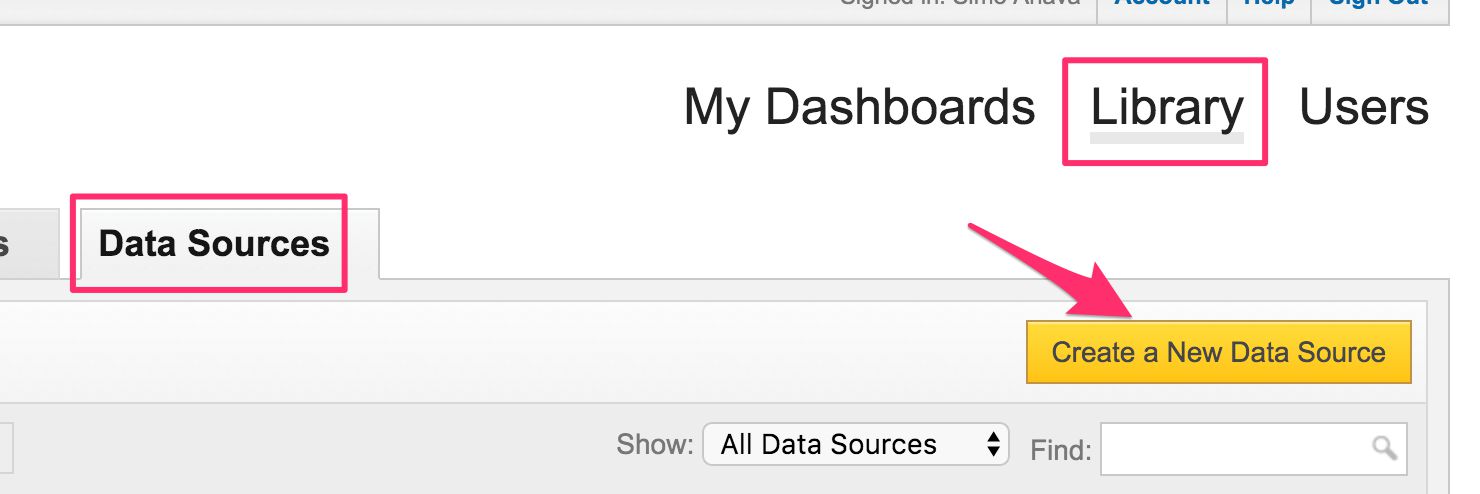Viewport: 1480px width, 494px height.
Task: Click the gray underline beneath Library
Action: click(x=1167, y=138)
